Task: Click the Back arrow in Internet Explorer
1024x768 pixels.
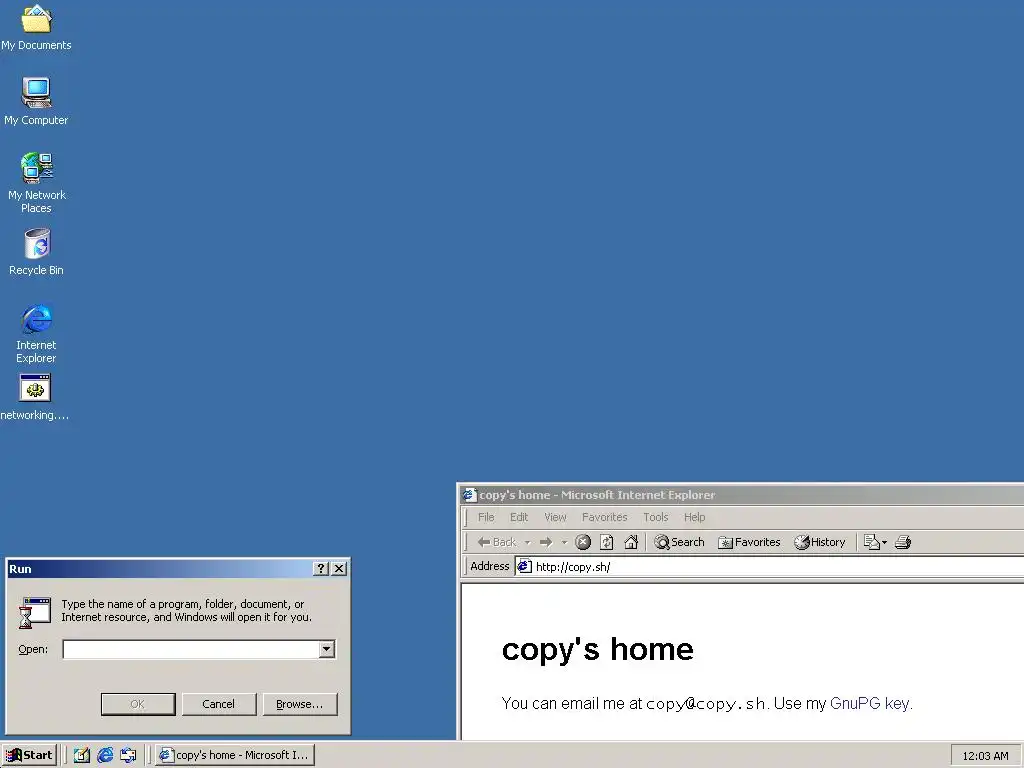Action: click(497, 542)
